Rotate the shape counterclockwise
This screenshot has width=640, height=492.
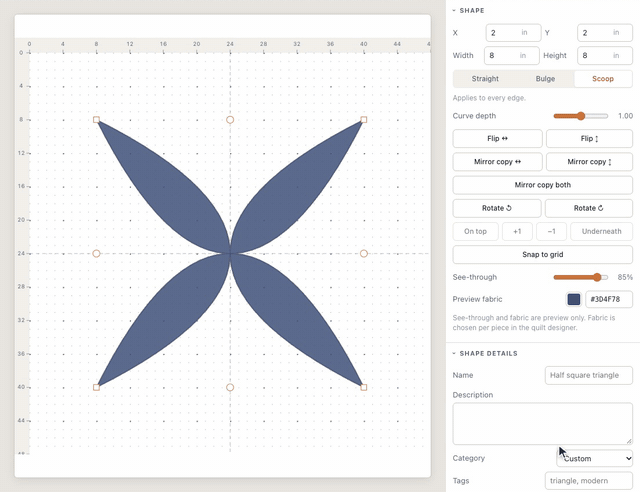[497, 208]
